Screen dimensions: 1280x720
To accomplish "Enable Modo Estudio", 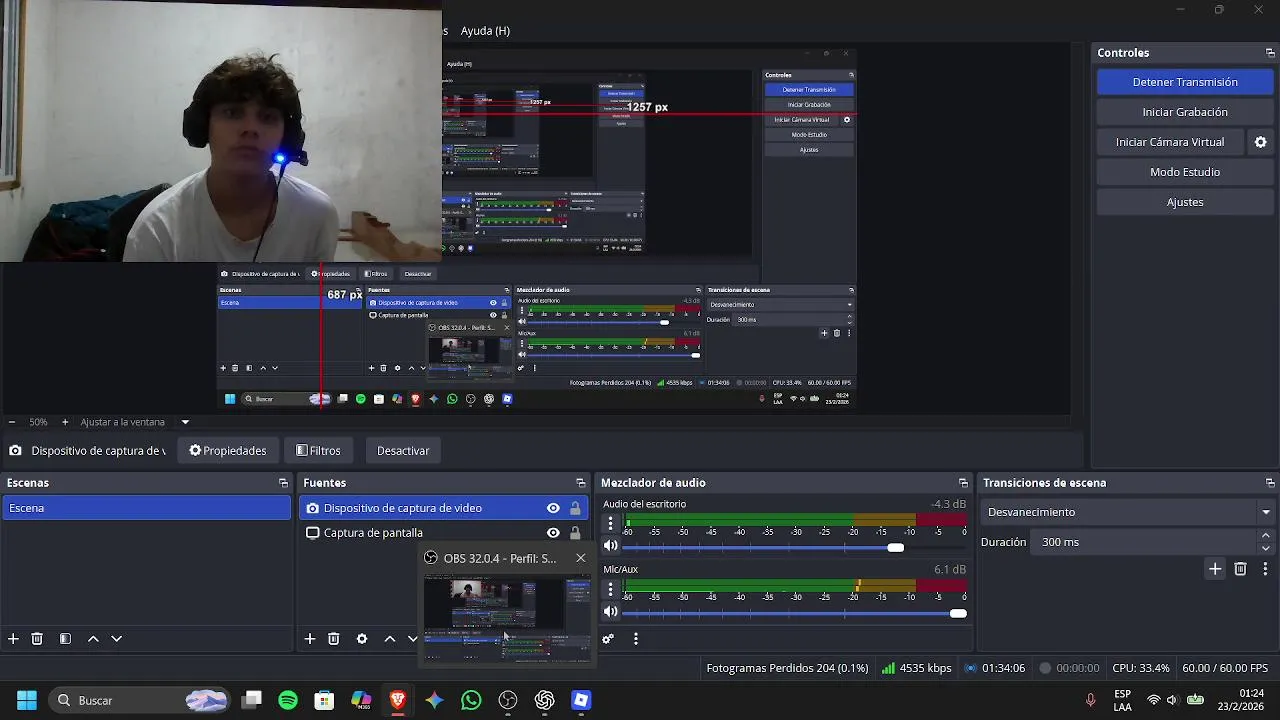I will [x=1185, y=172].
